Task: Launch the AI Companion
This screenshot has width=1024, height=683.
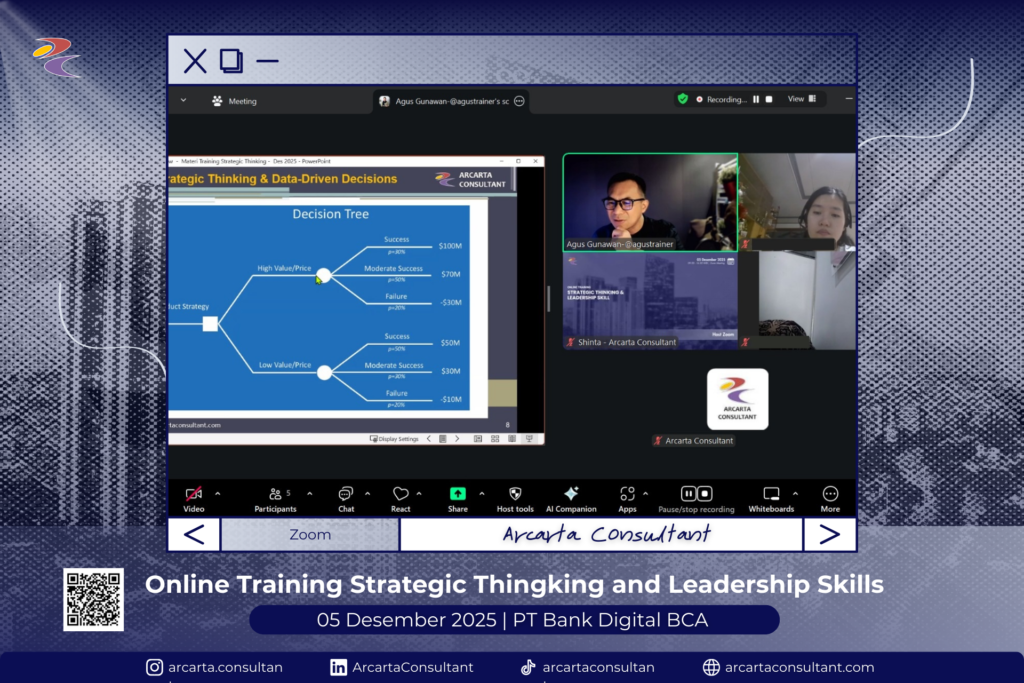Action: click(571, 495)
